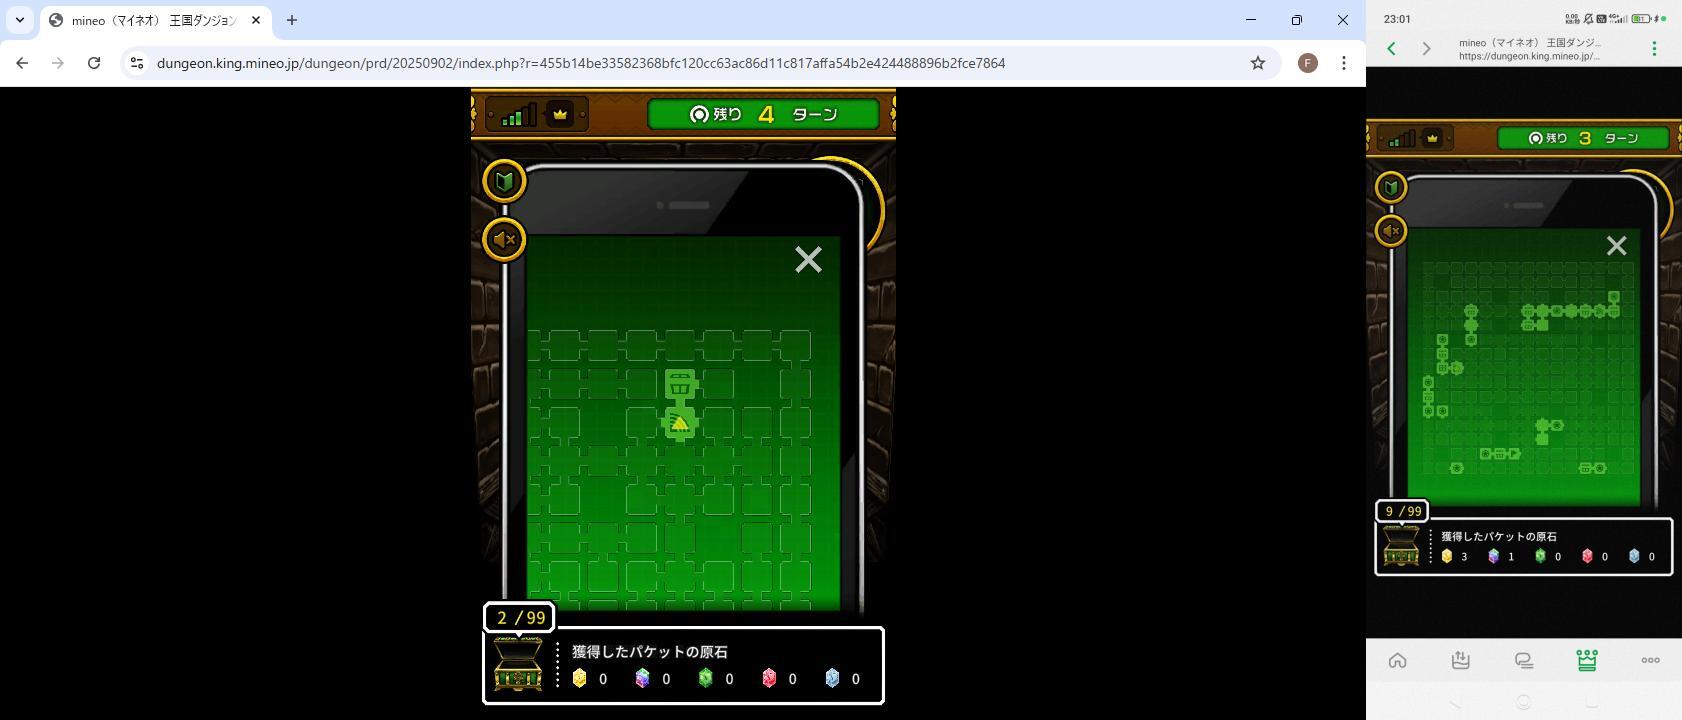Close the mineo browser tab
The height and width of the screenshot is (720, 1682).
pos(255,20)
